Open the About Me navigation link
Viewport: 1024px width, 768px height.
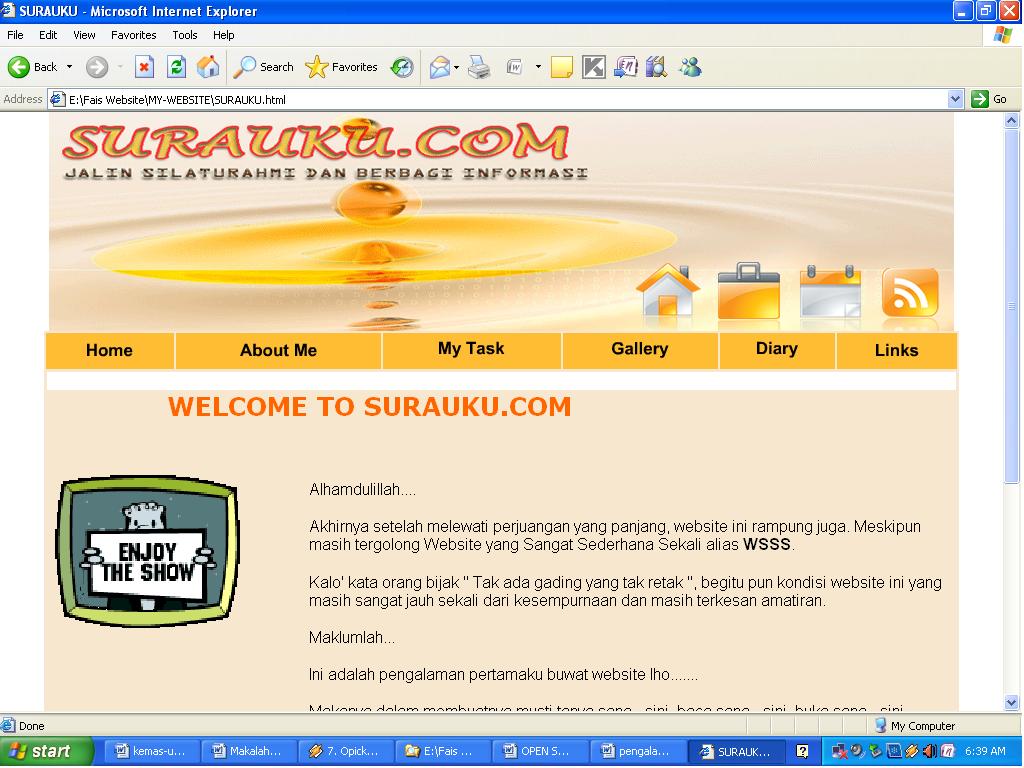click(278, 350)
